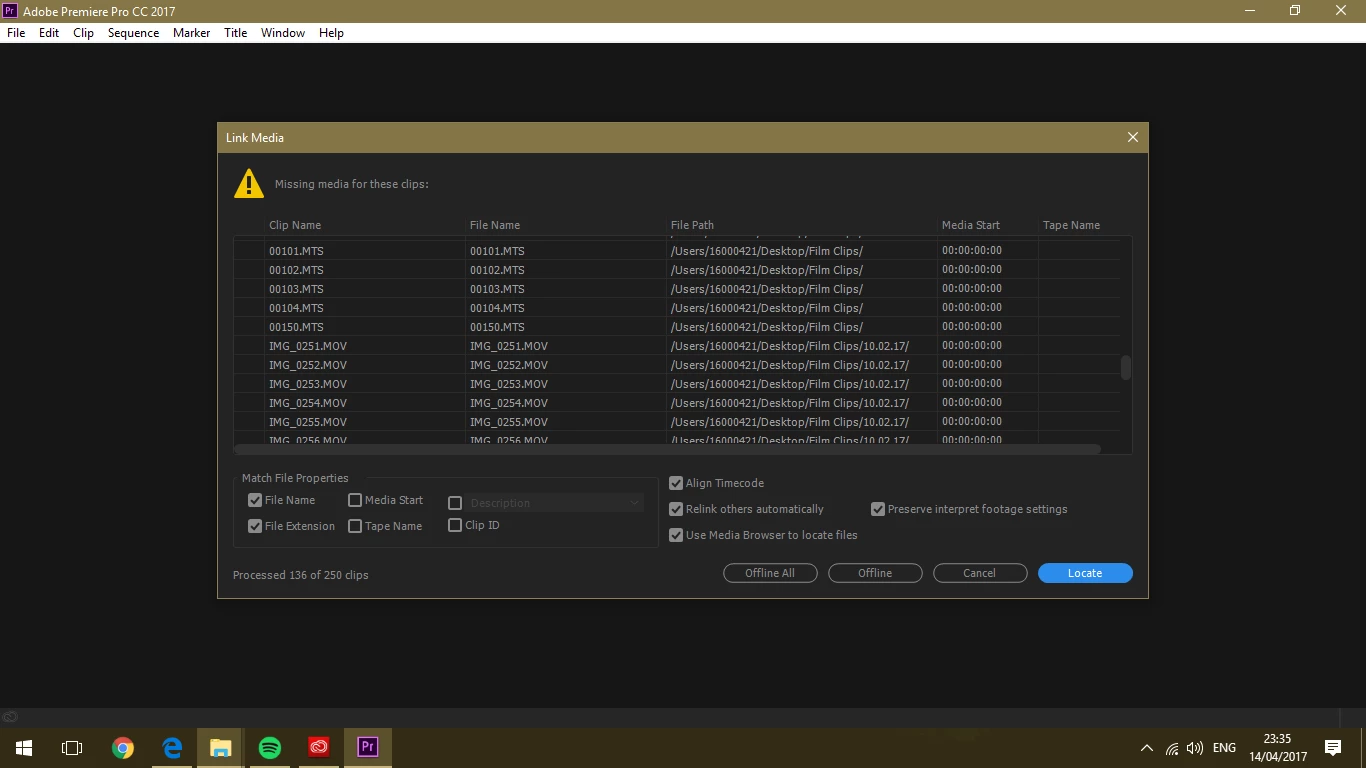Screen dimensions: 1366x768
Task: Enable the Description match checkbox
Action: point(455,503)
